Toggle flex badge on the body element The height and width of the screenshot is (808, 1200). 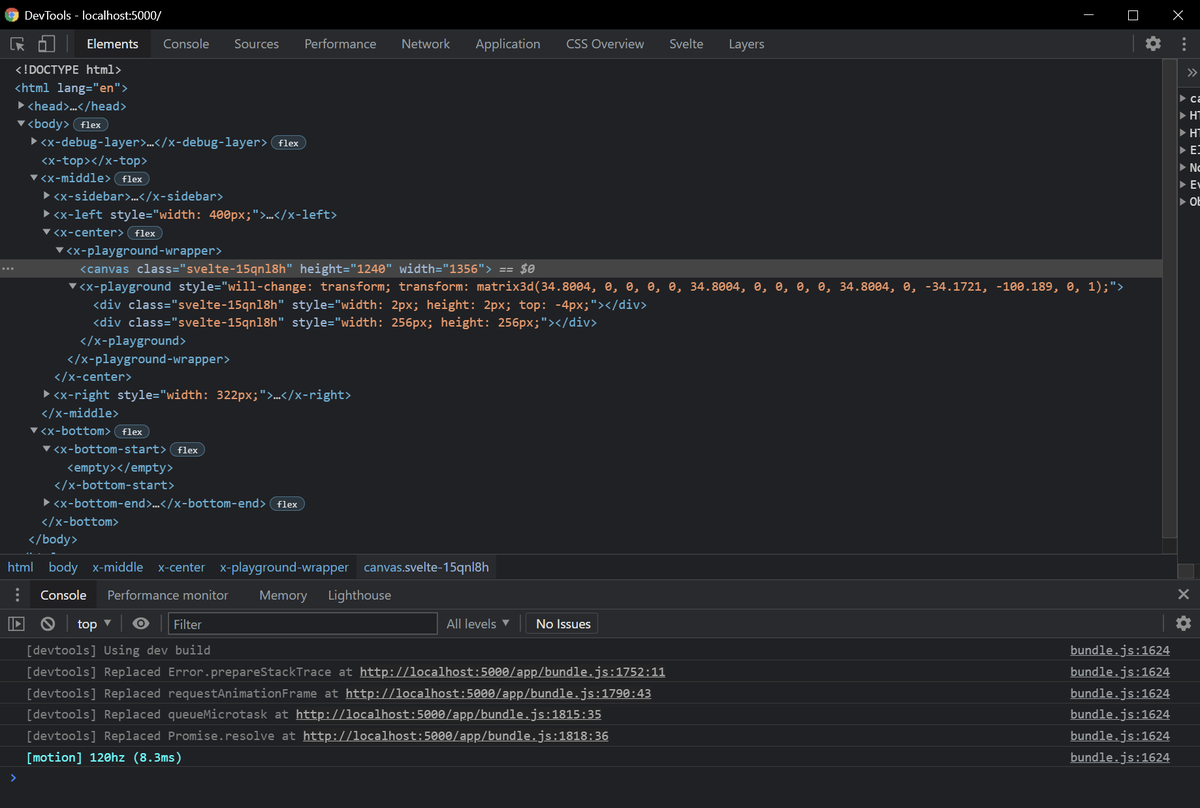[x=91, y=125]
